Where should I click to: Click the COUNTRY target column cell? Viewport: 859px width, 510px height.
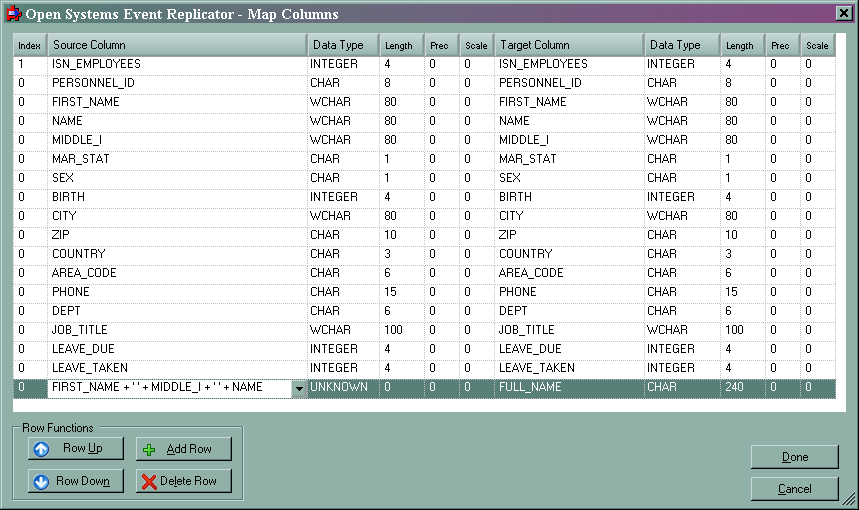point(569,254)
